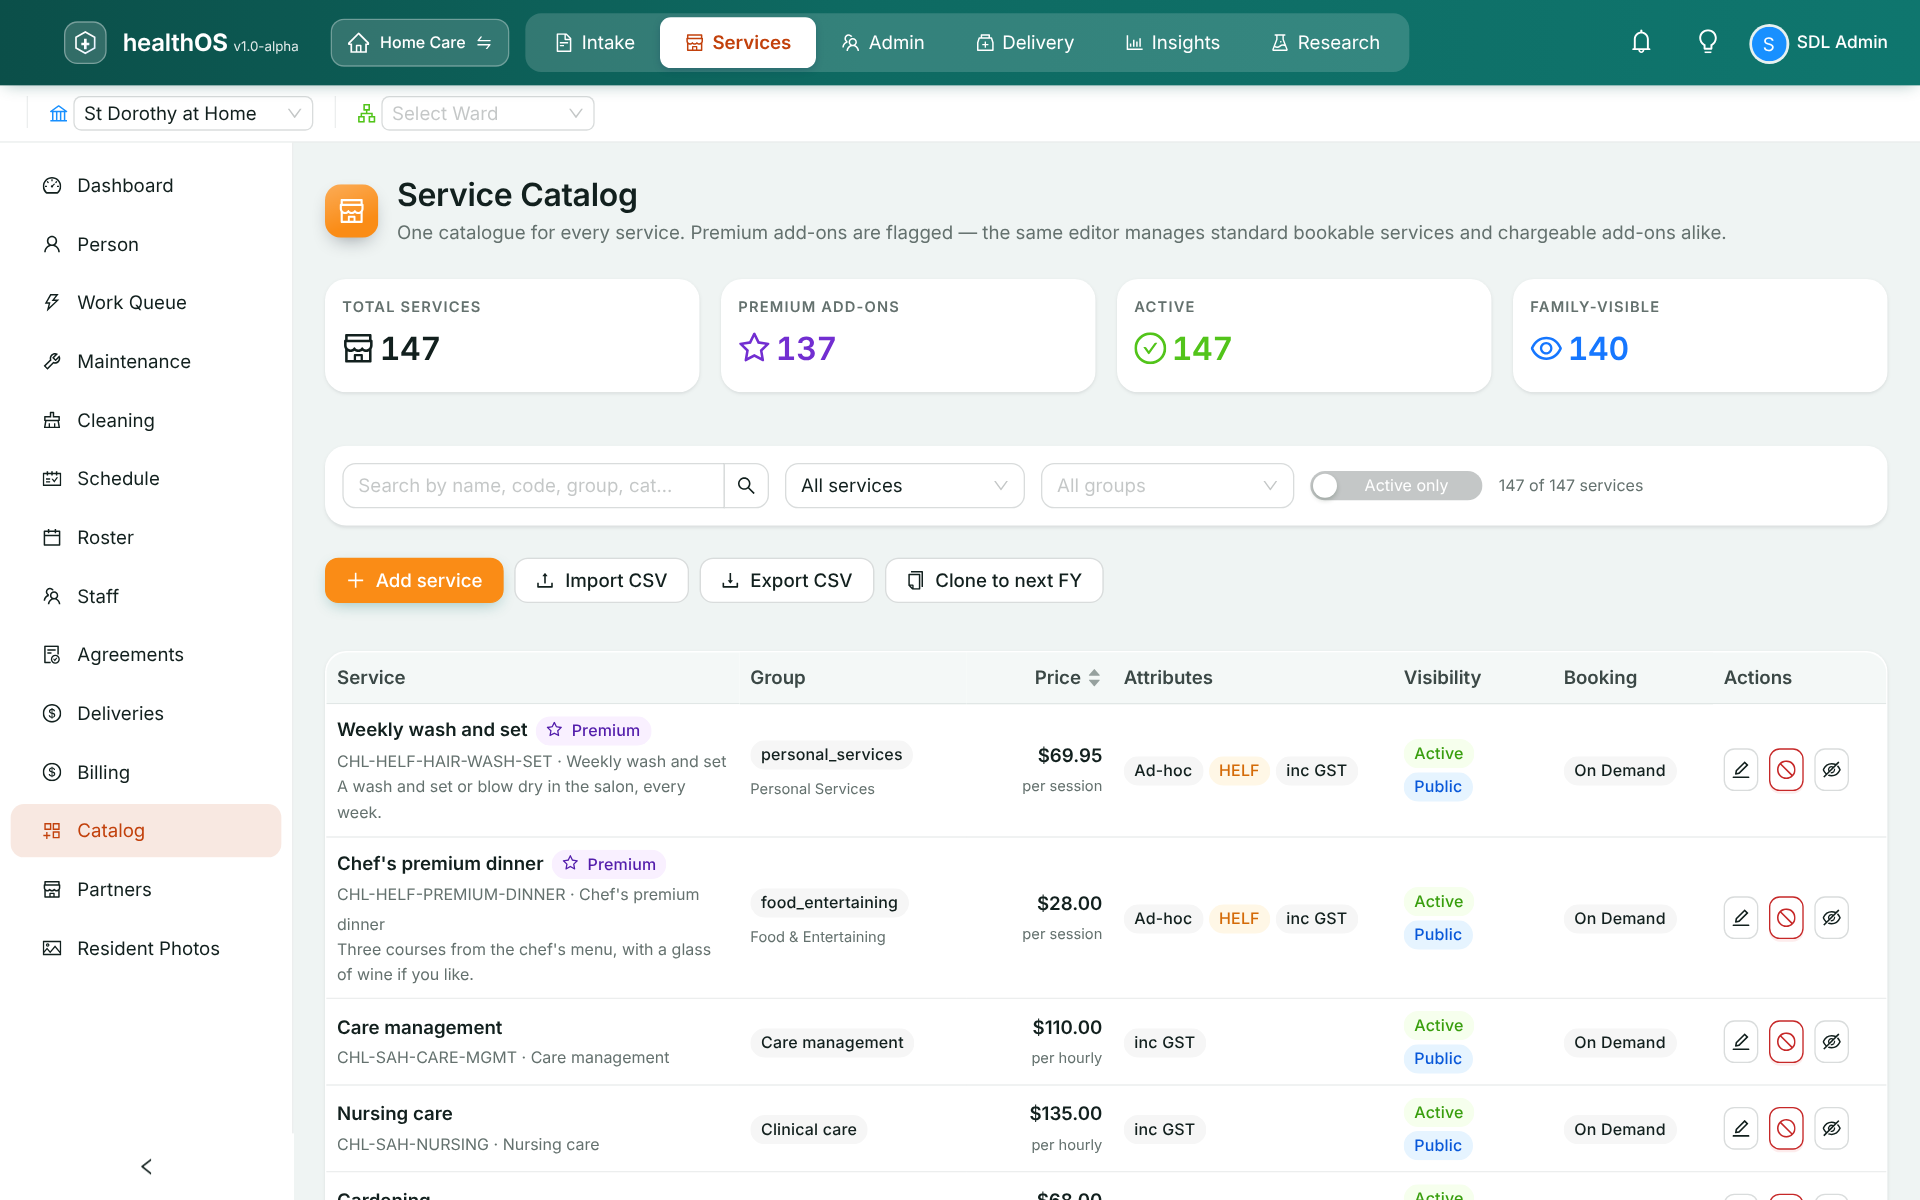This screenshot has height=1200, width=1920.
Task: Hide Care management from families
Action: tap(1831, 1042)
